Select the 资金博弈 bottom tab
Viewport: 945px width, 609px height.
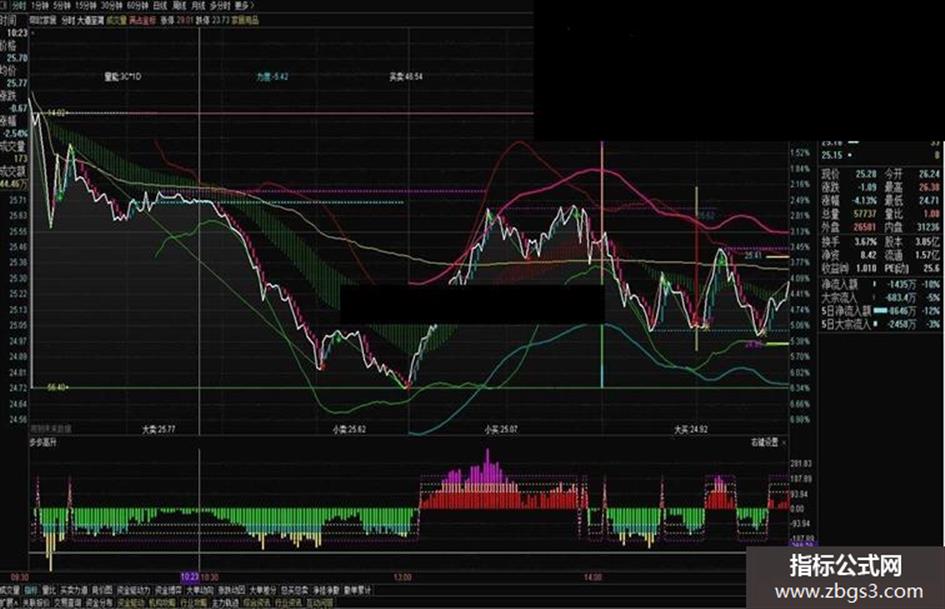coord(168,590)
